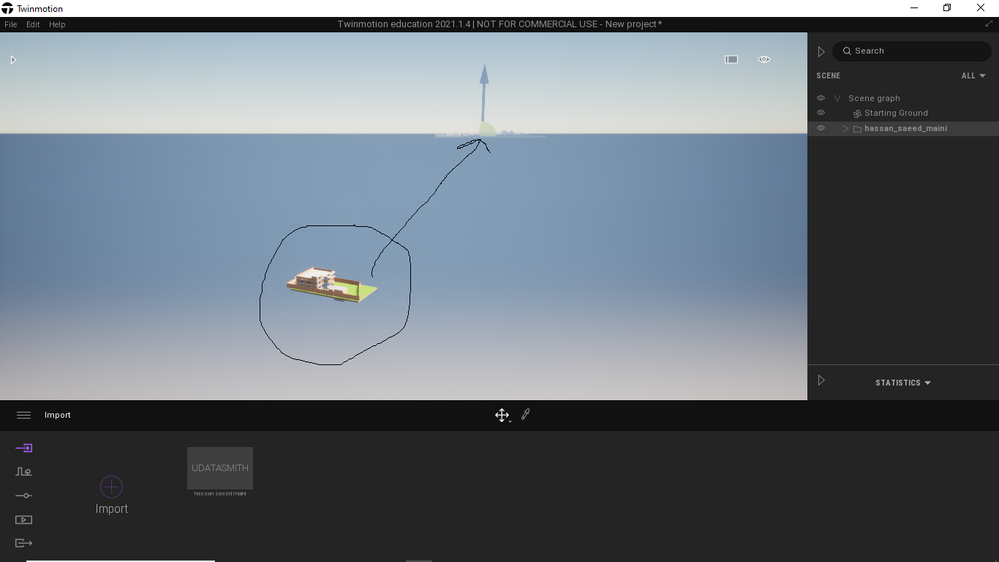Viewport: 999px width, 562px height.
Task: Open the Import tab in left sidebar
Action: [24, 448]
